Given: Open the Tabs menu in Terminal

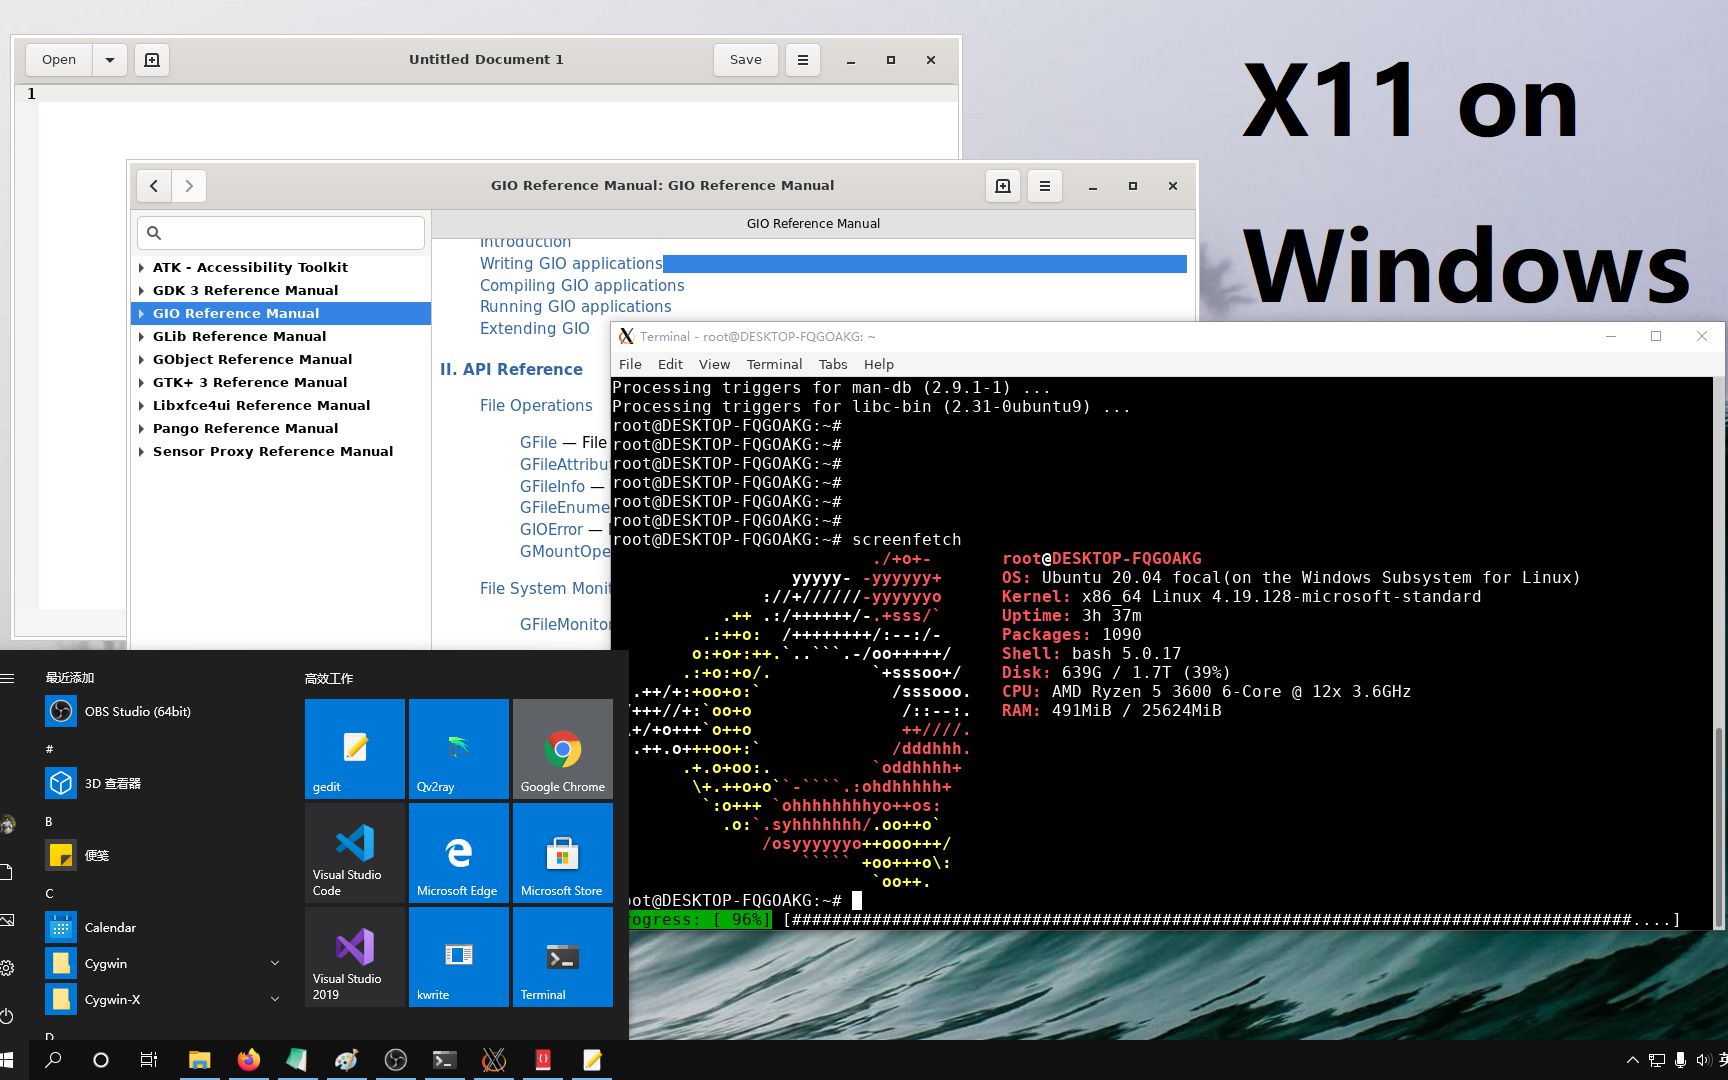Looking at the screenshot, I should click(x=833, y=364).
